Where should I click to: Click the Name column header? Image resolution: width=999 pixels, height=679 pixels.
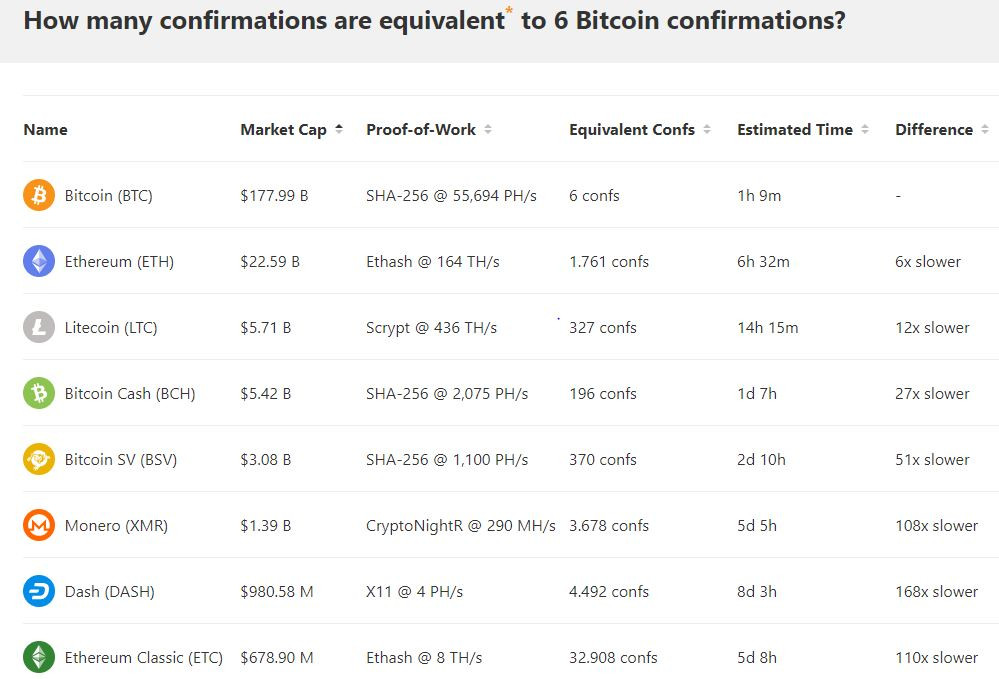(45, 129)
